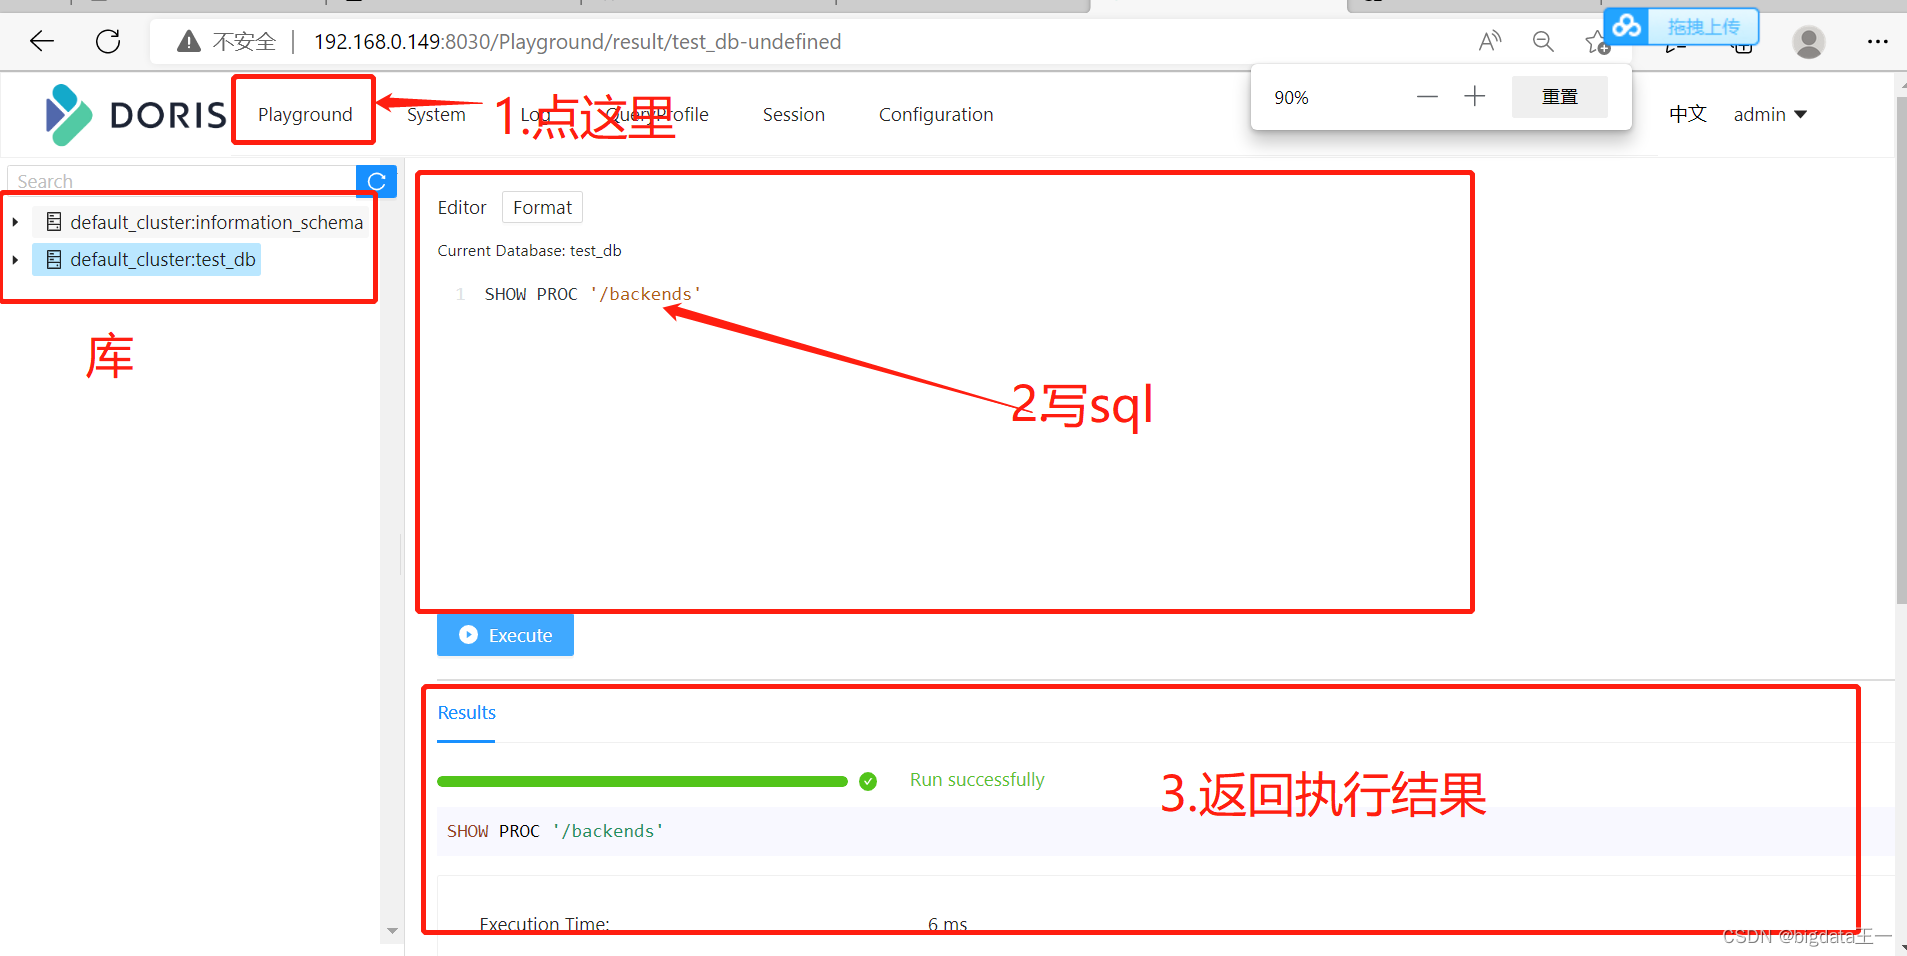Expand the default_cluster:information_schema node

(15, 222)
